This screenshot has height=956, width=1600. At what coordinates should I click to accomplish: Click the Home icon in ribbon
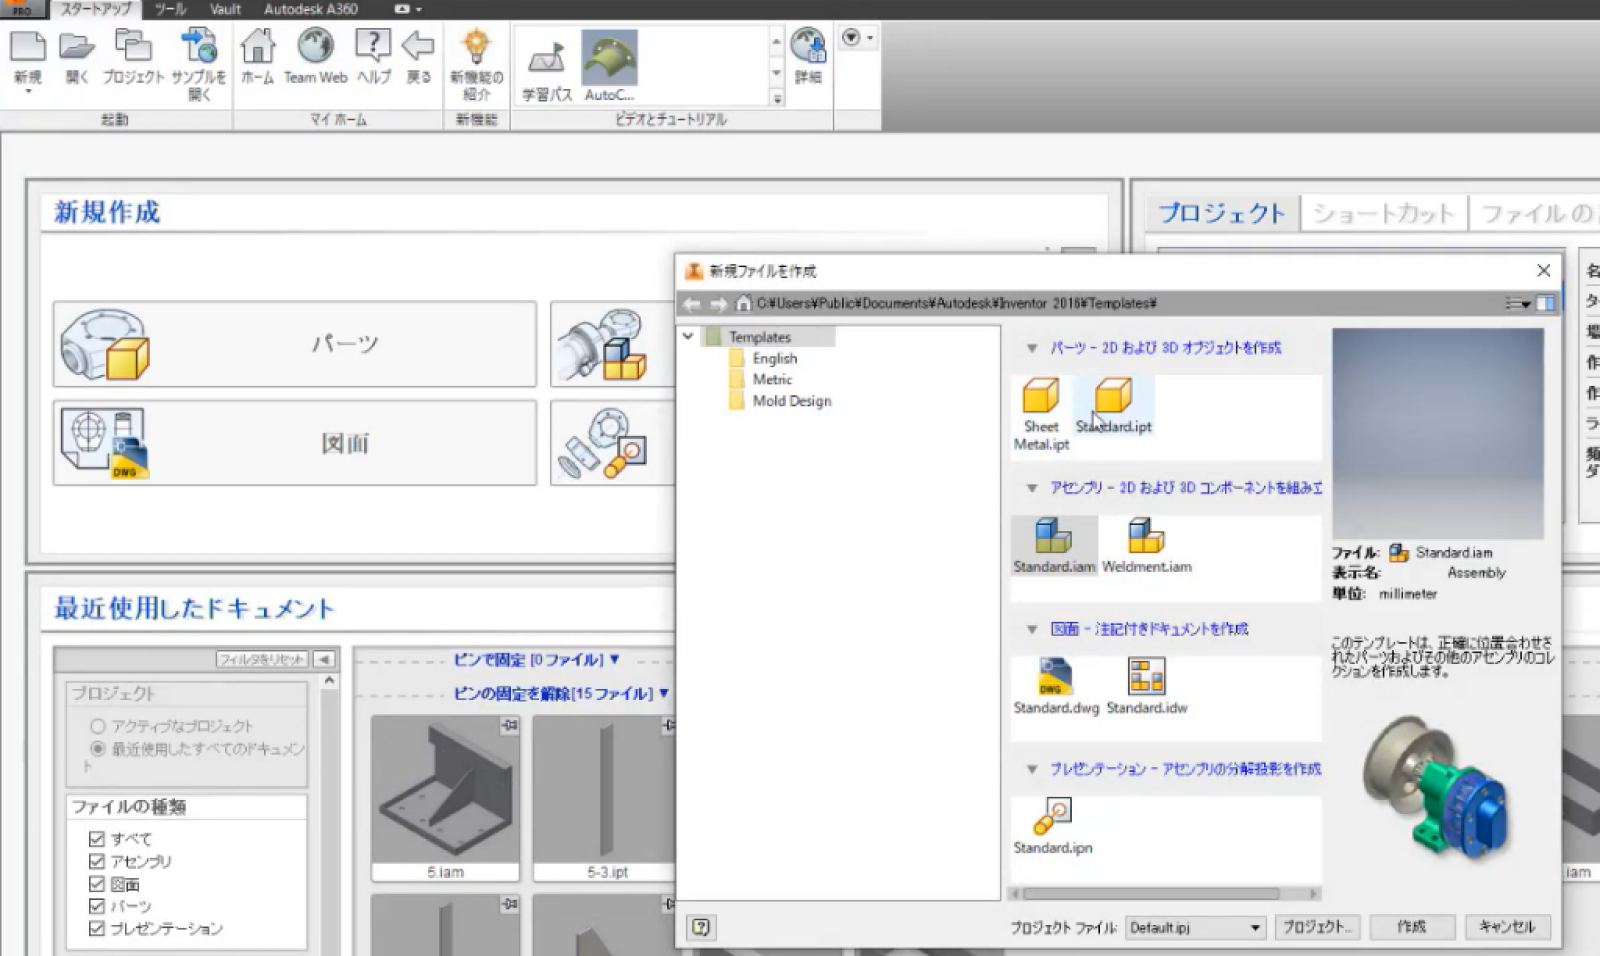257,56
